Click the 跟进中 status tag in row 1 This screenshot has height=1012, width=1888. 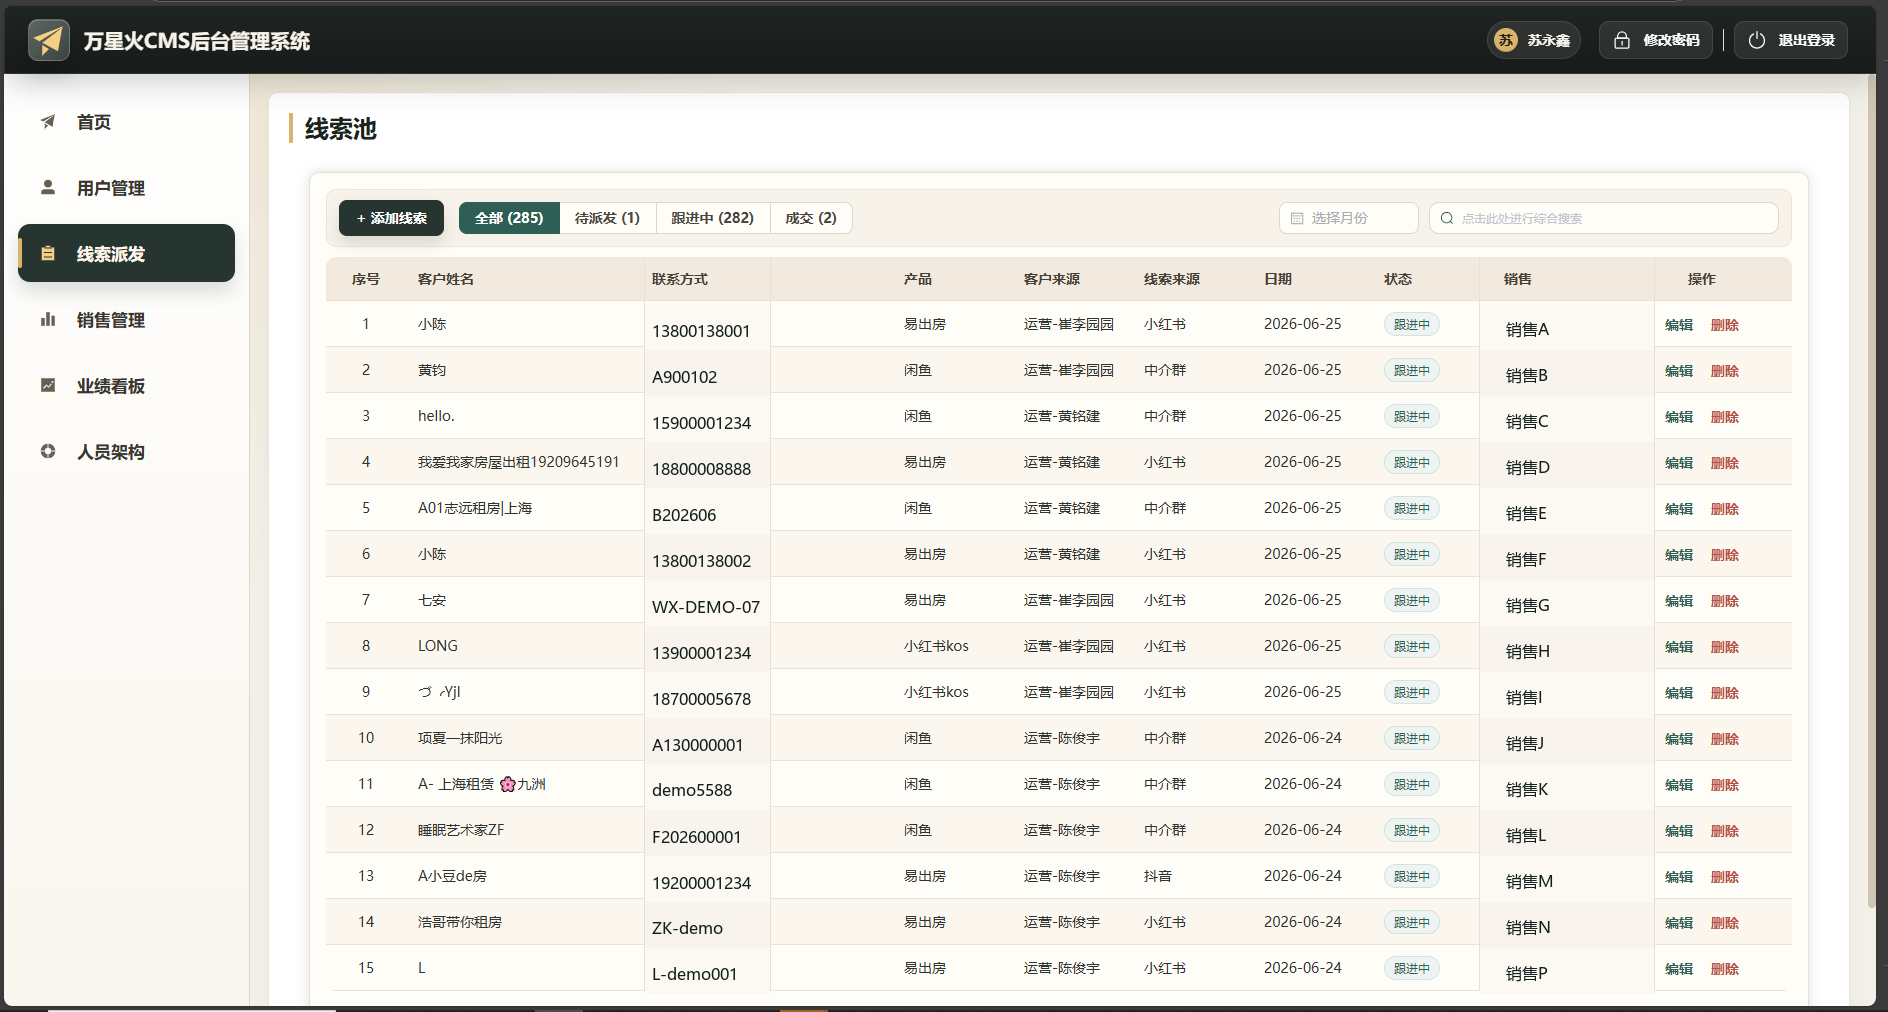click(1412, 324)
